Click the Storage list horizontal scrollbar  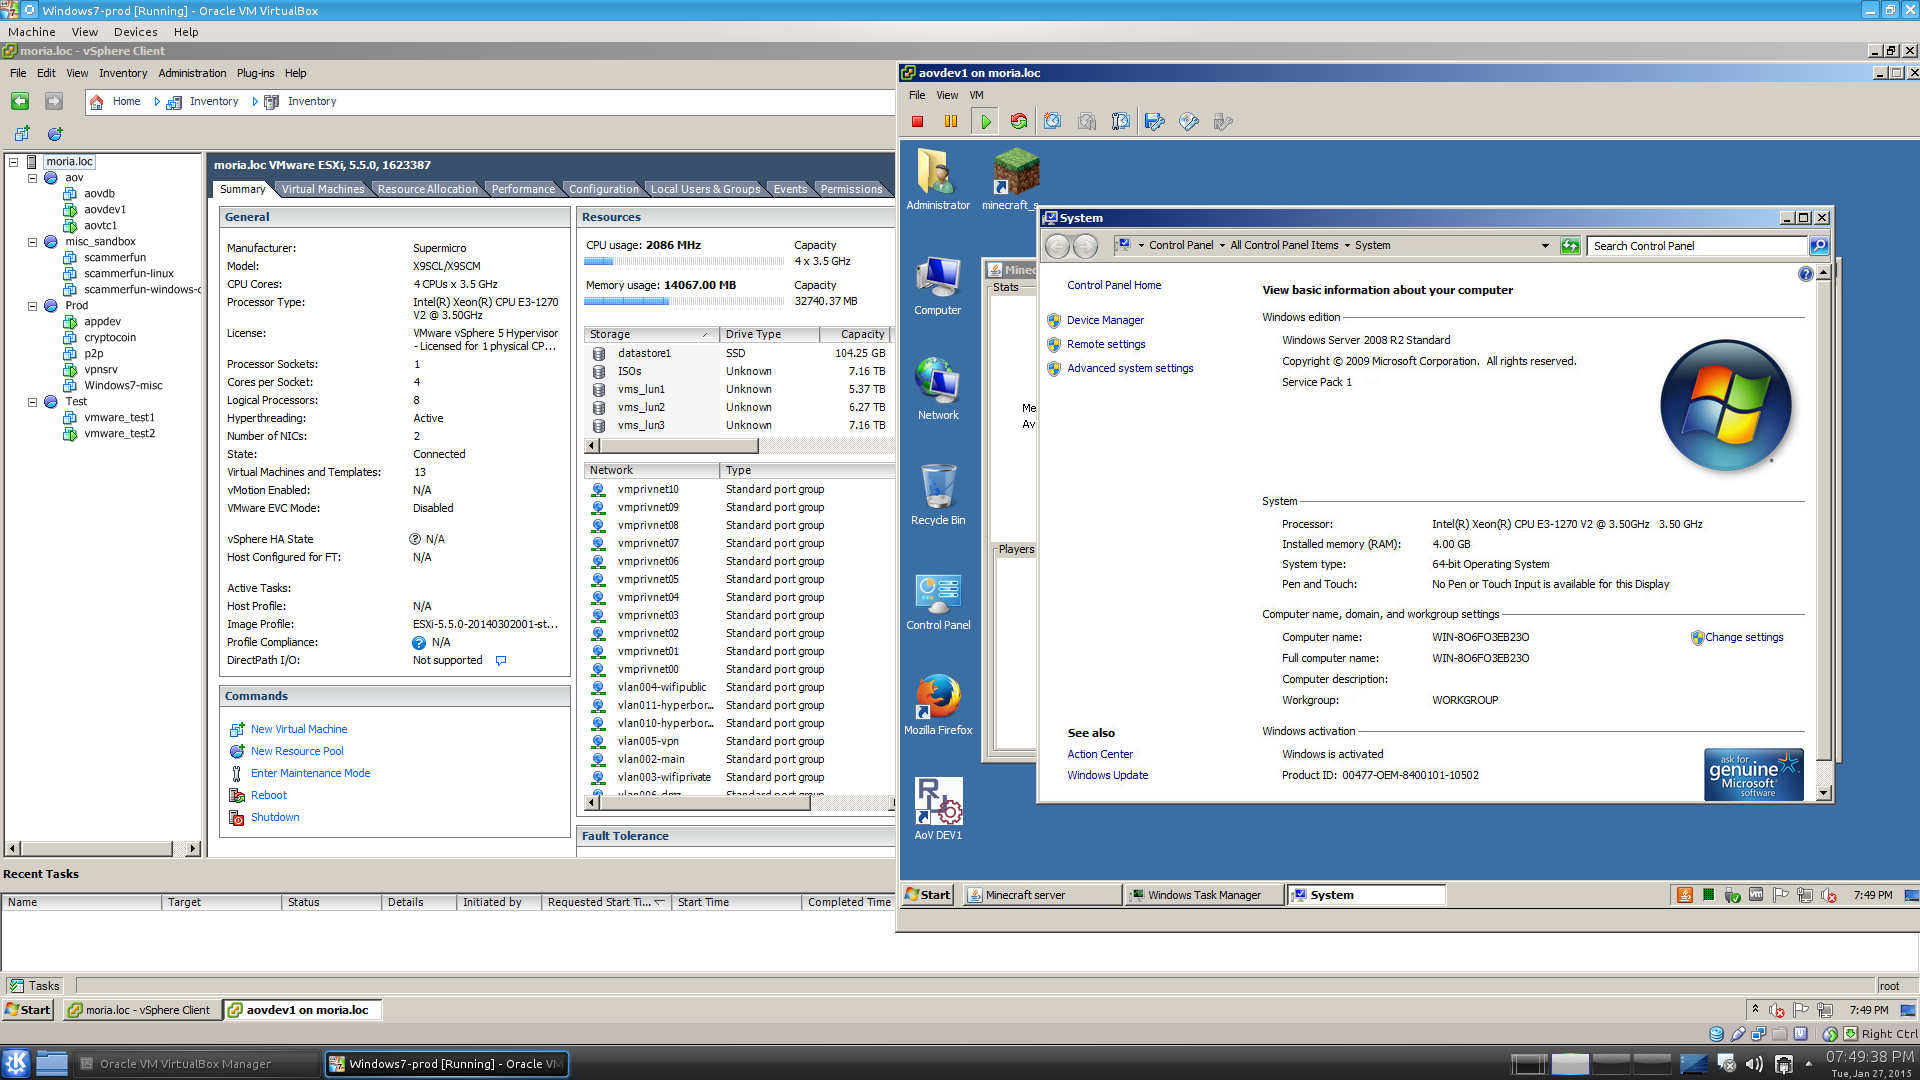[679, 446]
